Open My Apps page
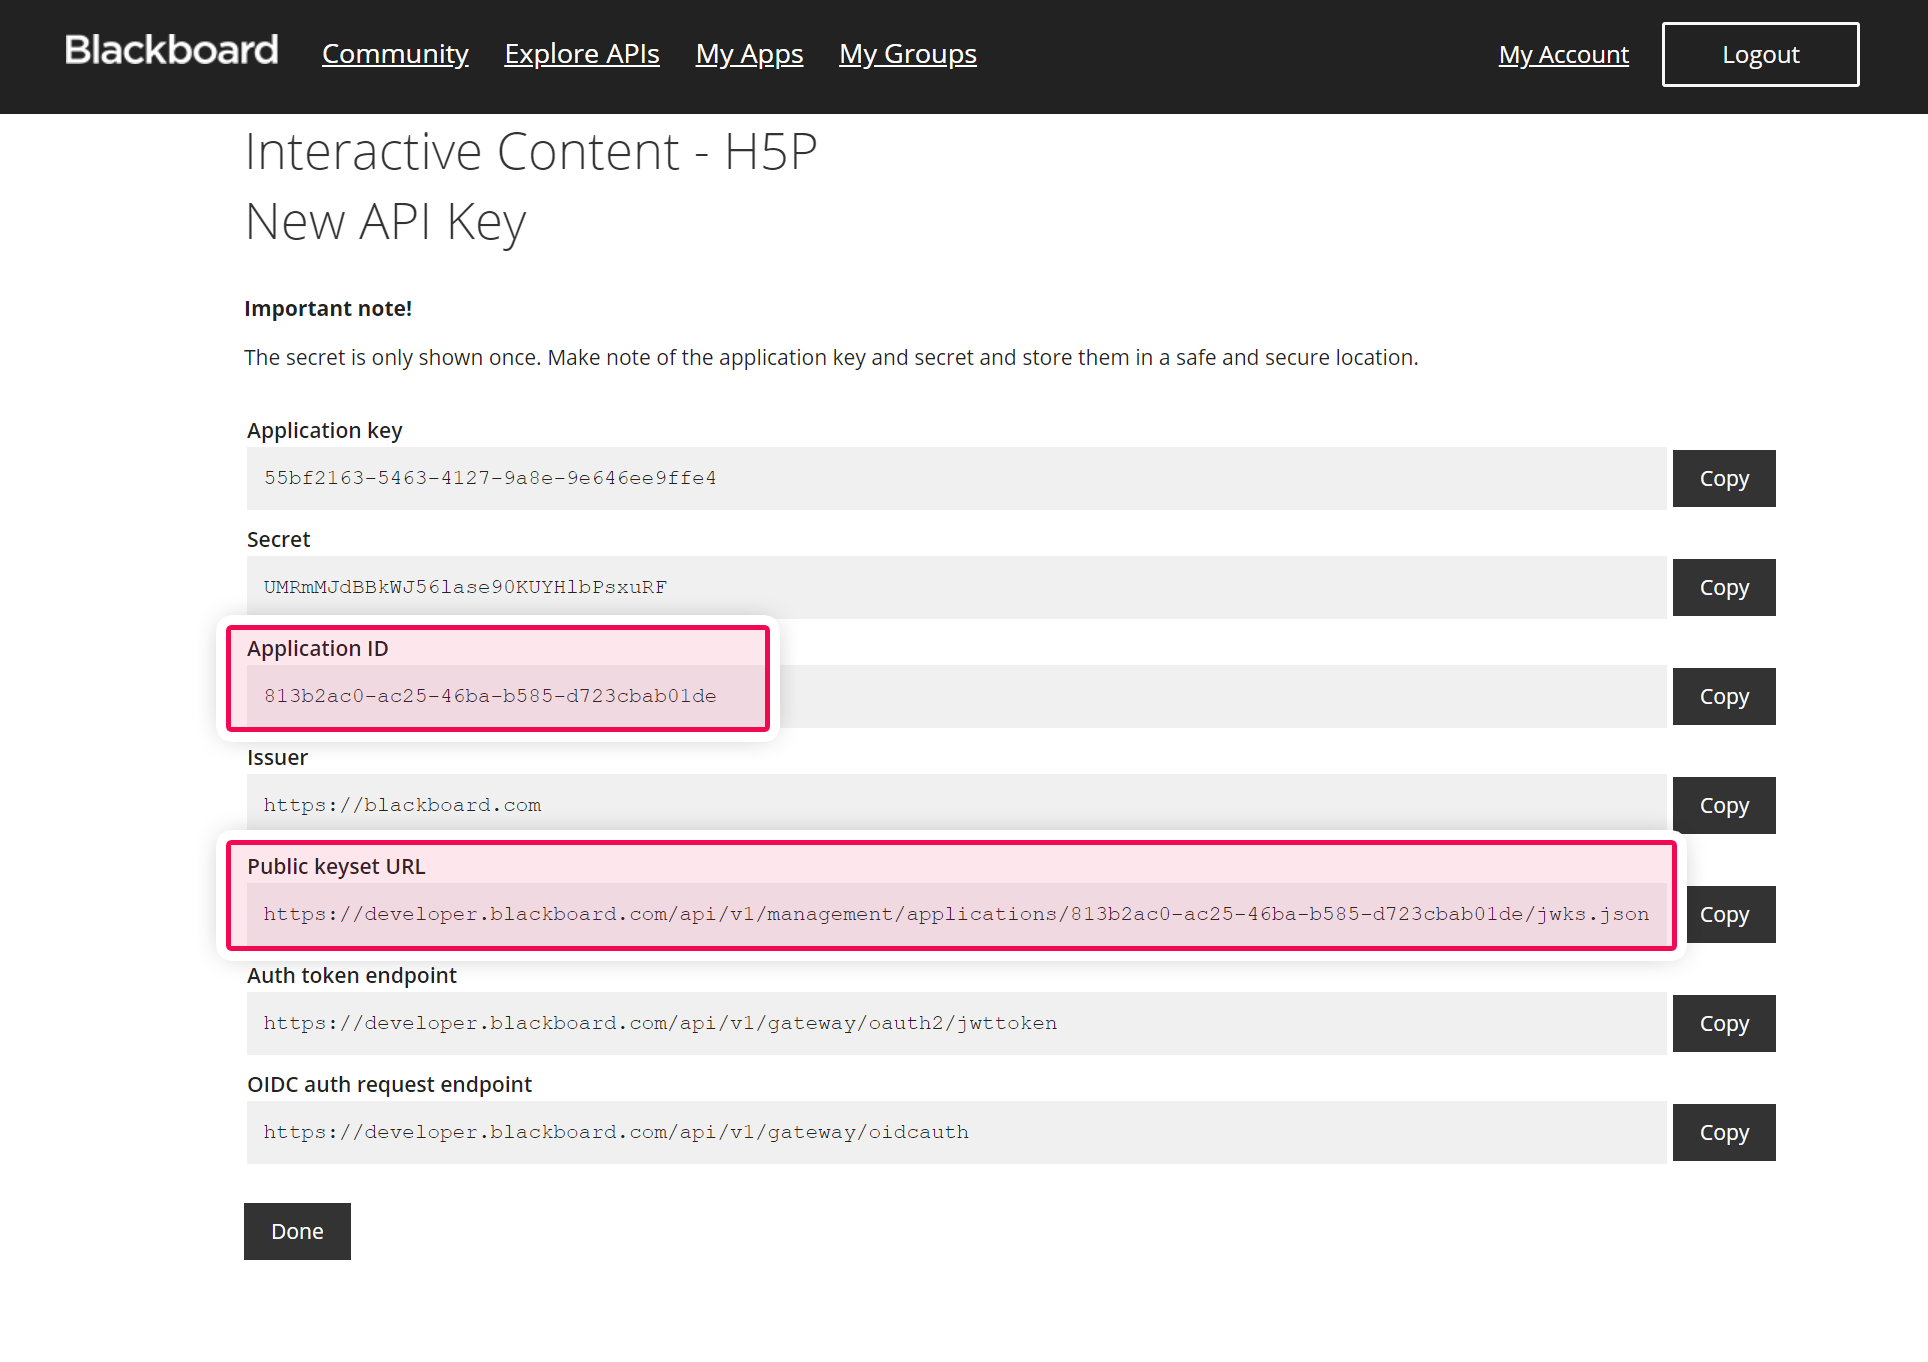 click(x=749, y=54)
